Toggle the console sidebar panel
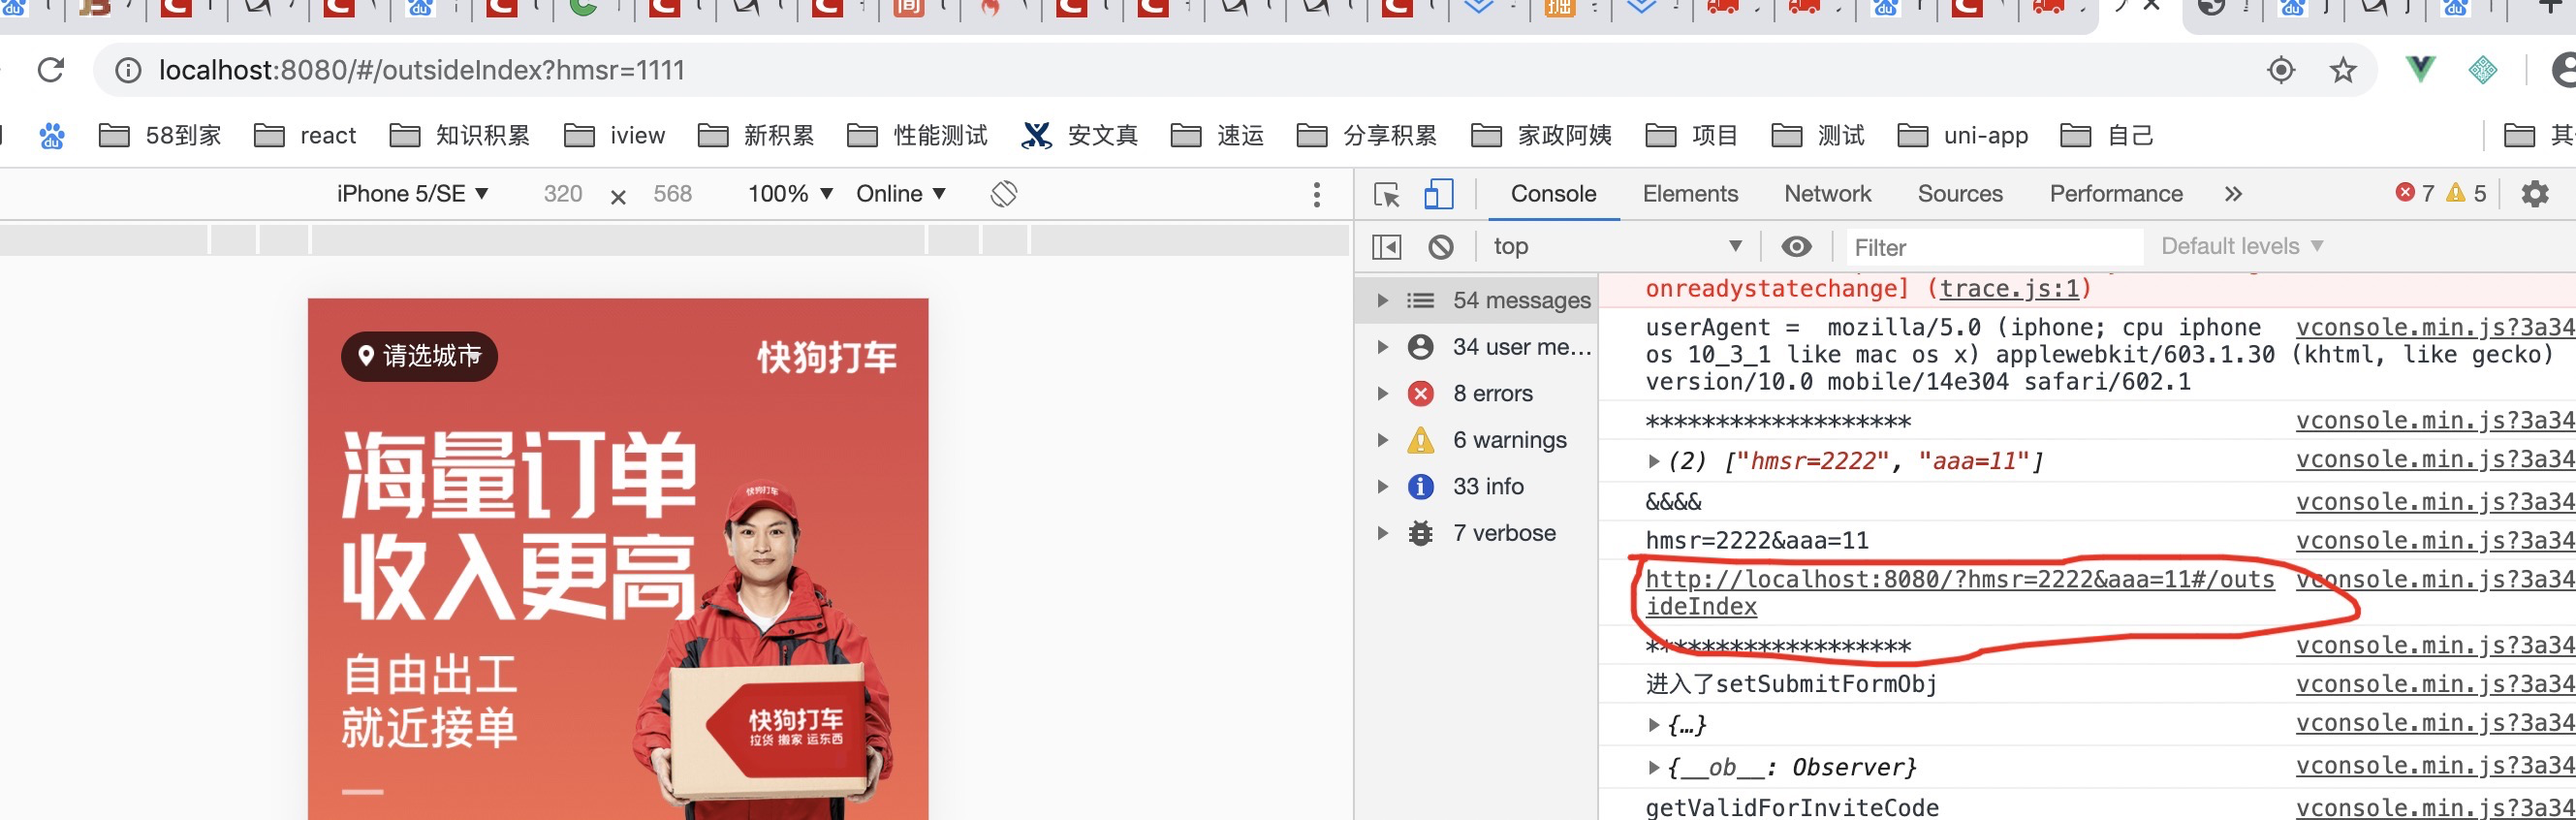The image size is (2576, 820). [1387, 247]
